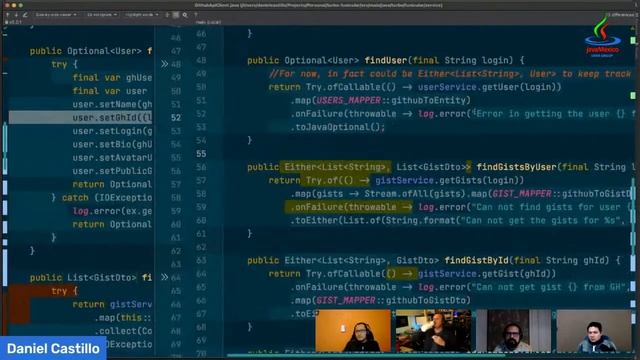The width and height of the screenshot is (640, 360).
Task: Select webcam tile of bearded man
Action: pyautogui.click(x=513, y=331)
